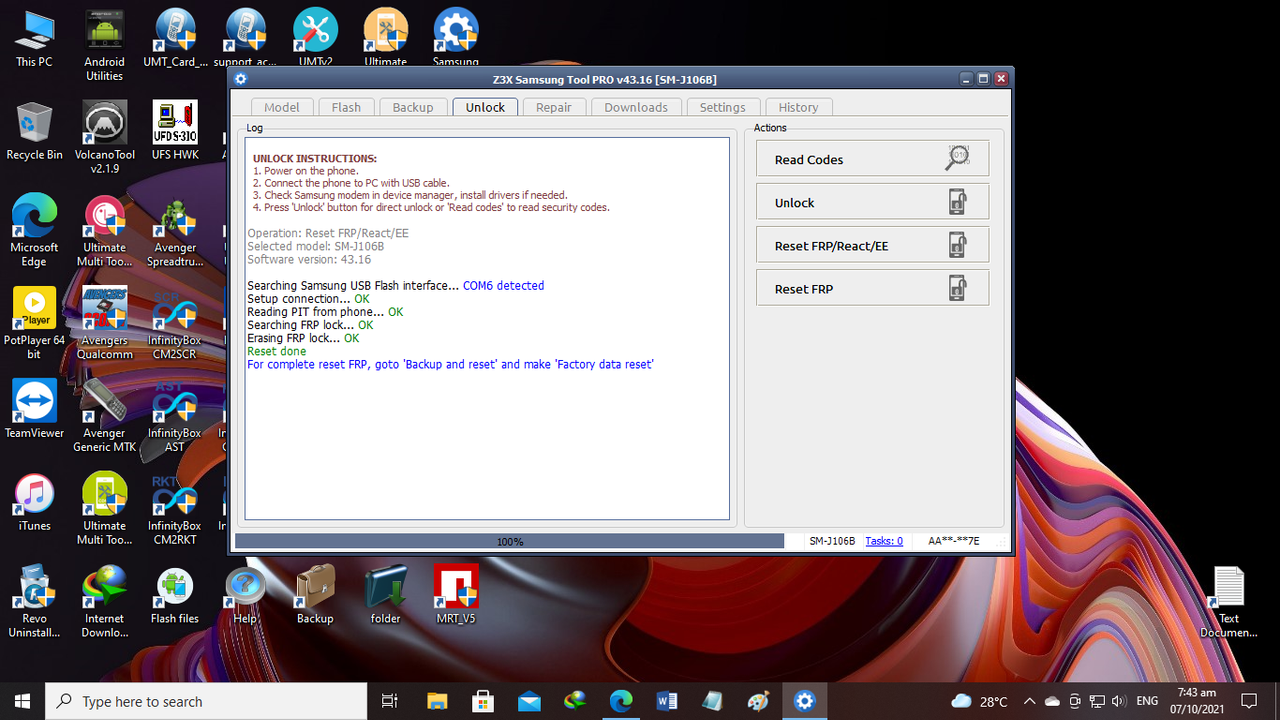Select the support_ac desktop shortcut
This screenshot has height=720, width=1280.
click(245, 39)
